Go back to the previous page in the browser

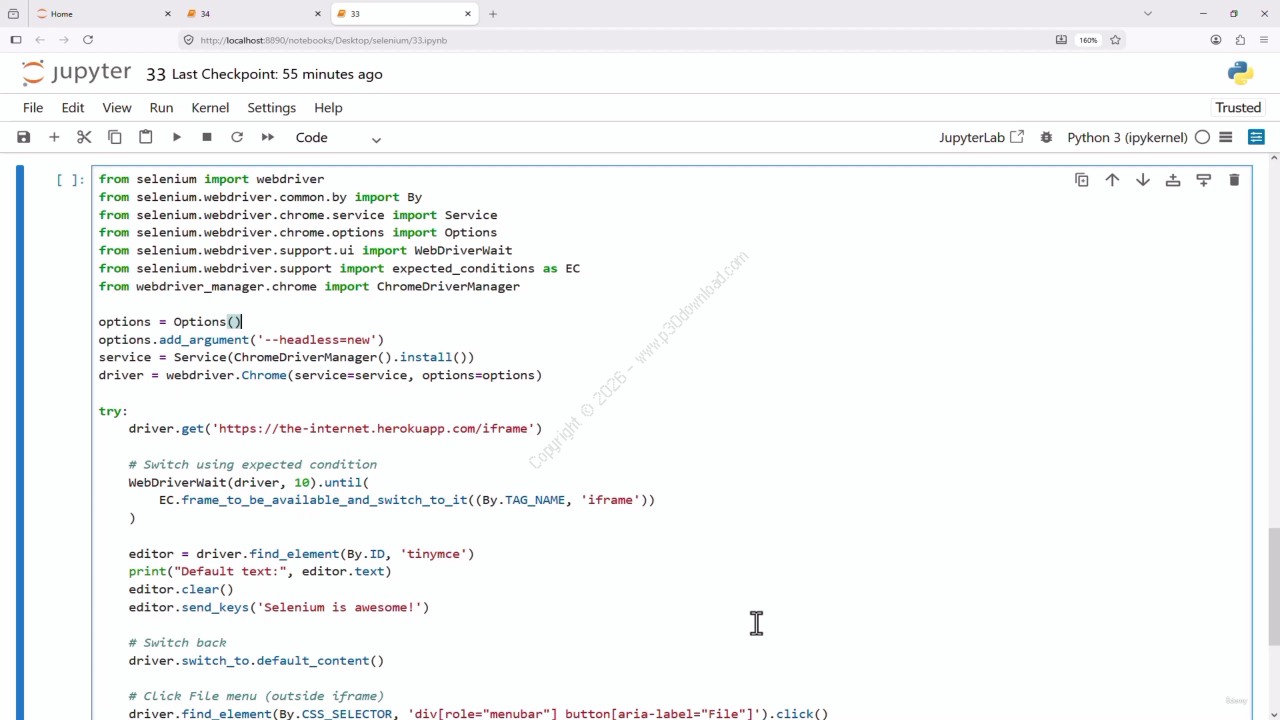40,40
